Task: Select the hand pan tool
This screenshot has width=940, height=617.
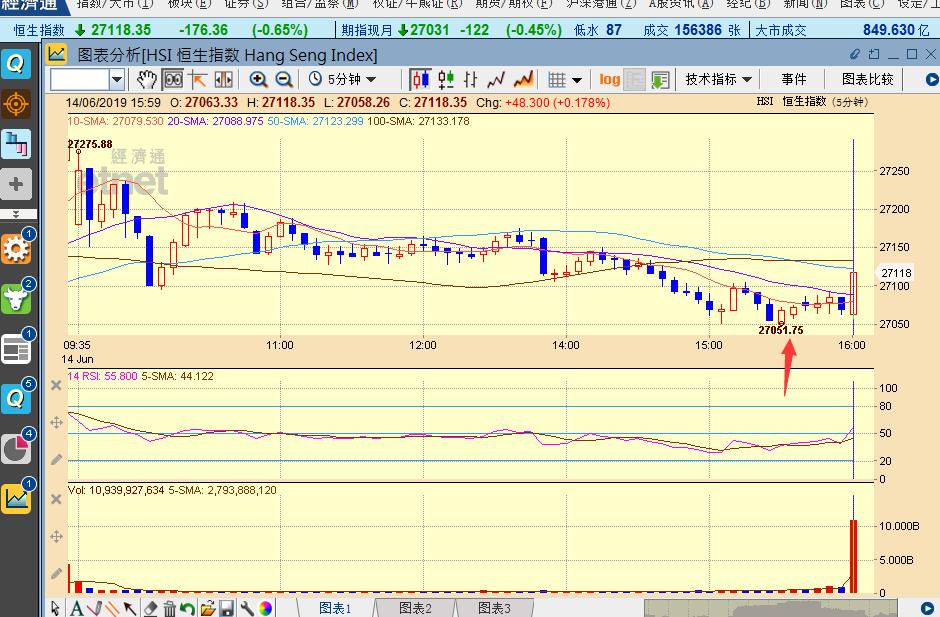Action: click(x=147, y=79)
